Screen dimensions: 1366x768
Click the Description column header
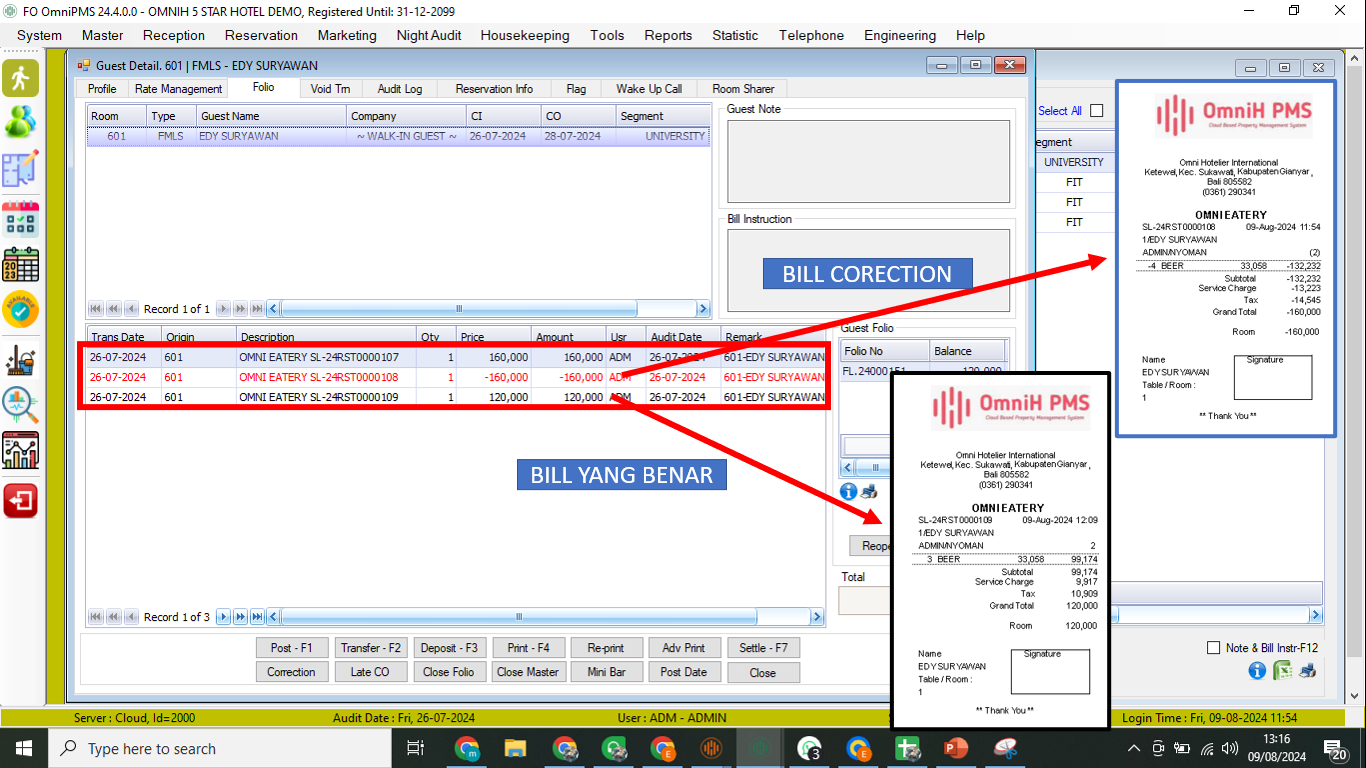pyautogui.click(x=326, y=337)
